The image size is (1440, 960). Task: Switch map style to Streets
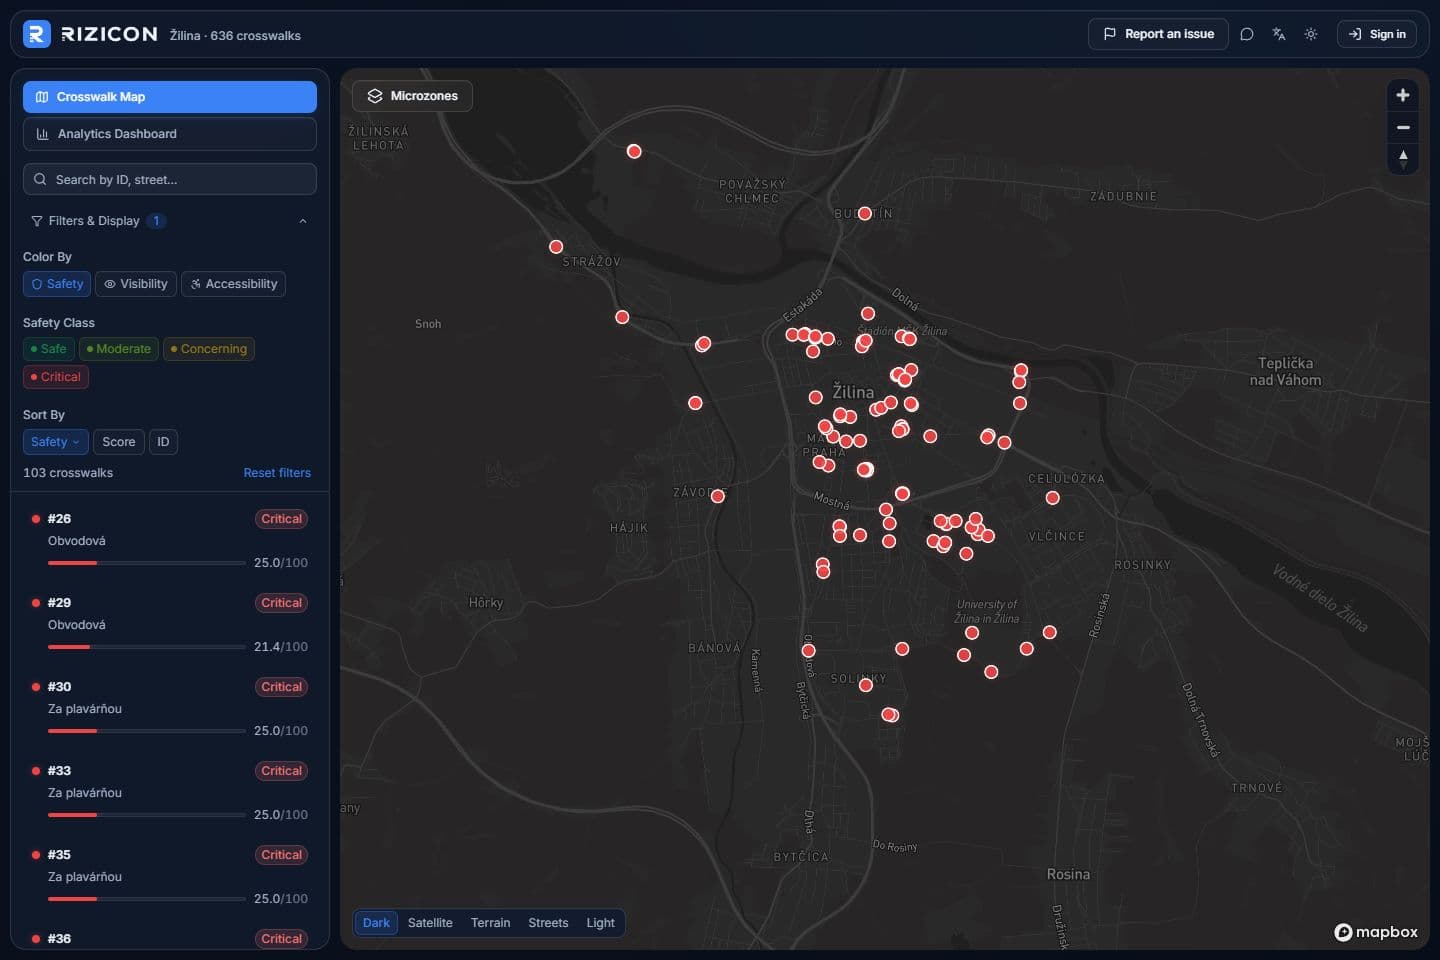click(x=548, y=923)
